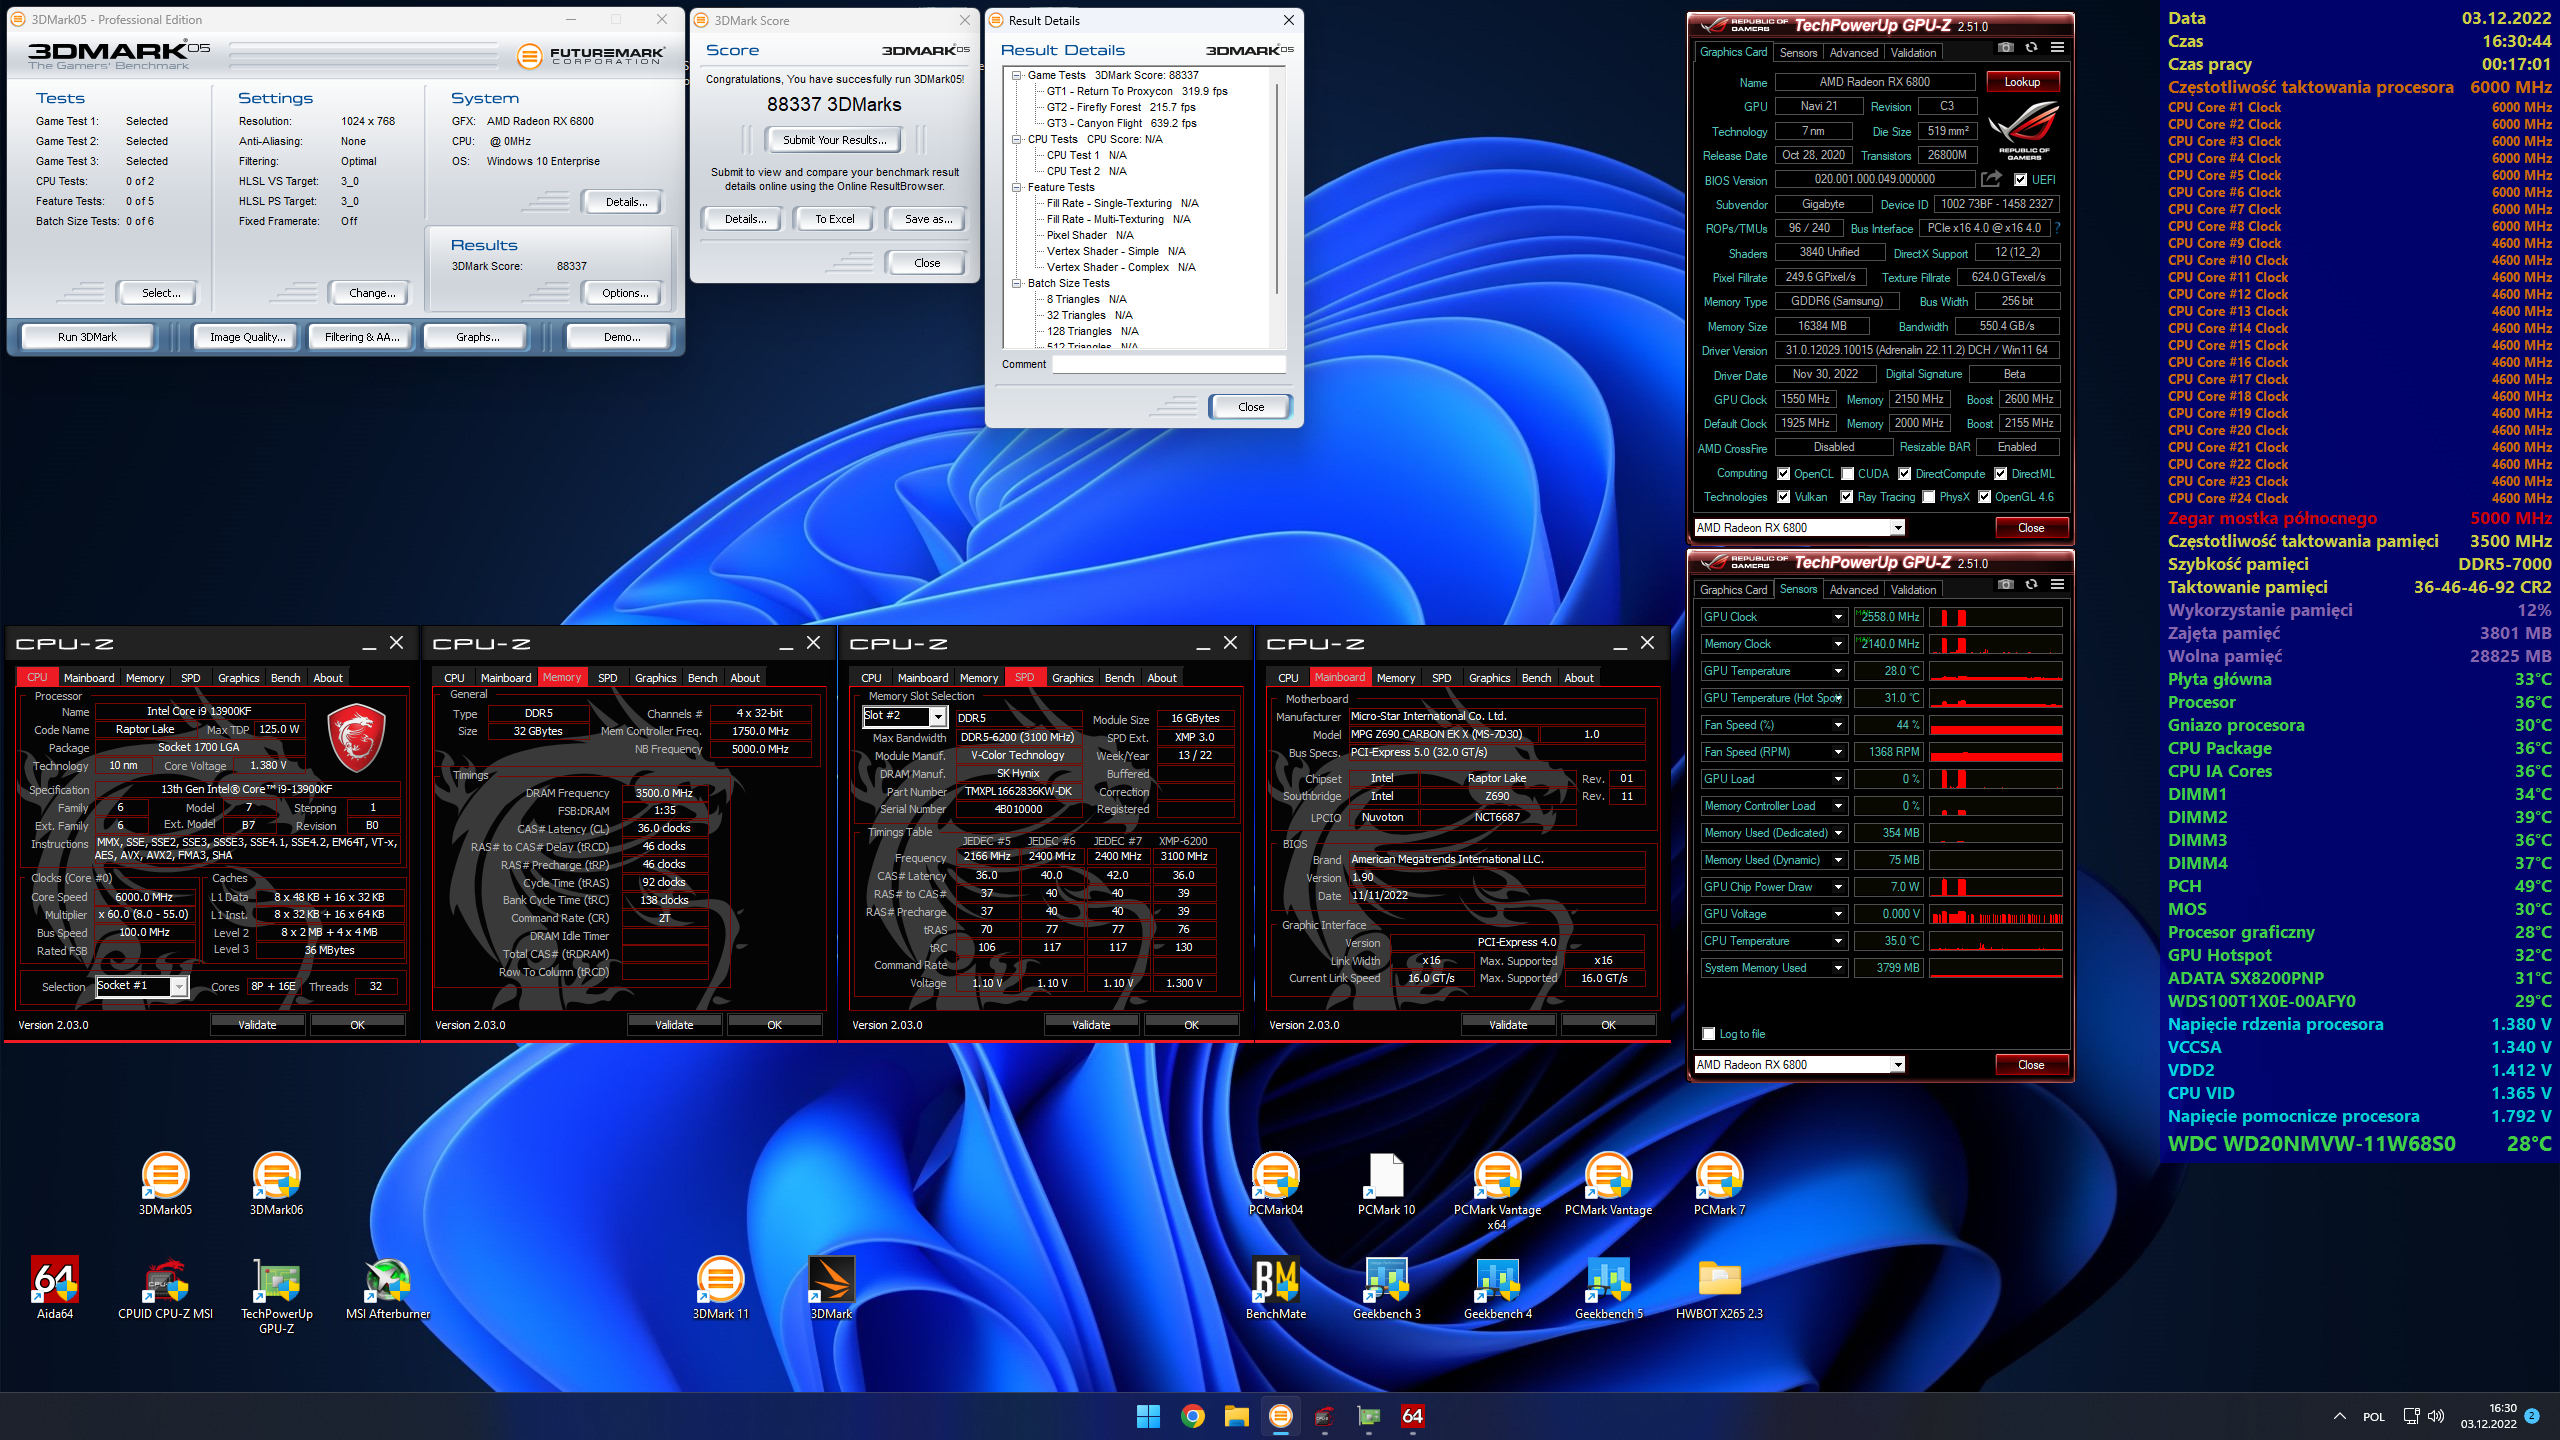Click the Fan Speed (%) sensor graph
Screen dimensions: 2560x1440
click(1995, 725)
